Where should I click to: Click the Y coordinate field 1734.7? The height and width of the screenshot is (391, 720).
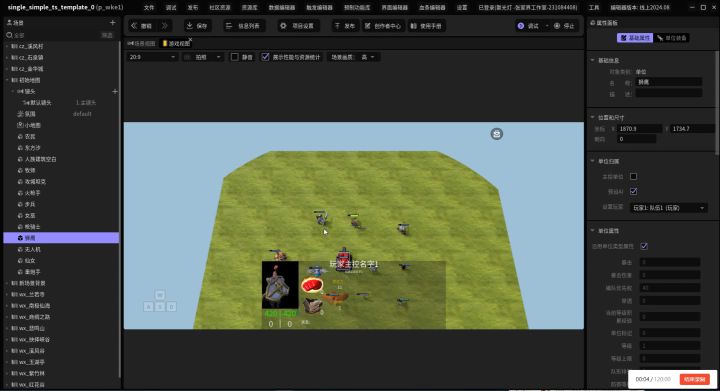coord(692,128)
